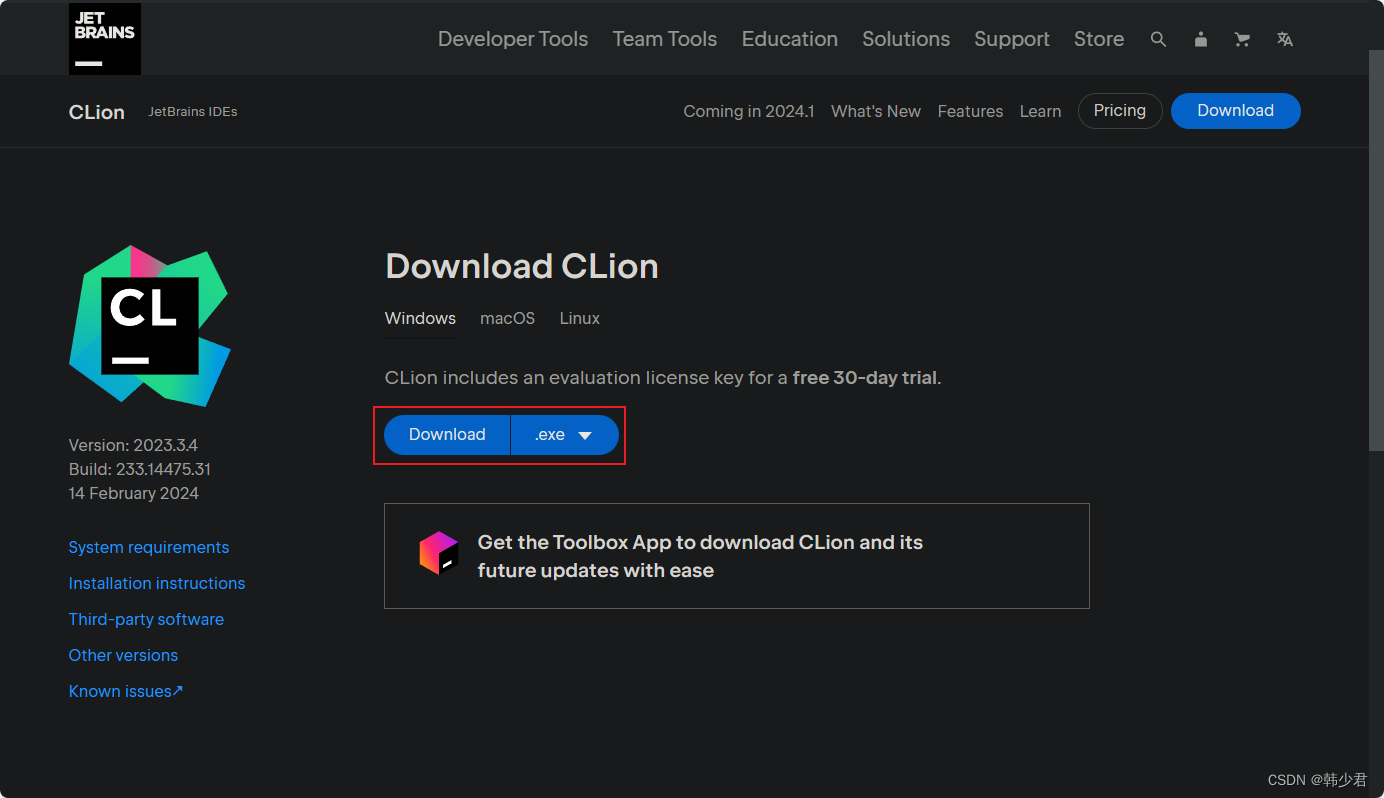Open the Installation instructions link

[157, 583]
